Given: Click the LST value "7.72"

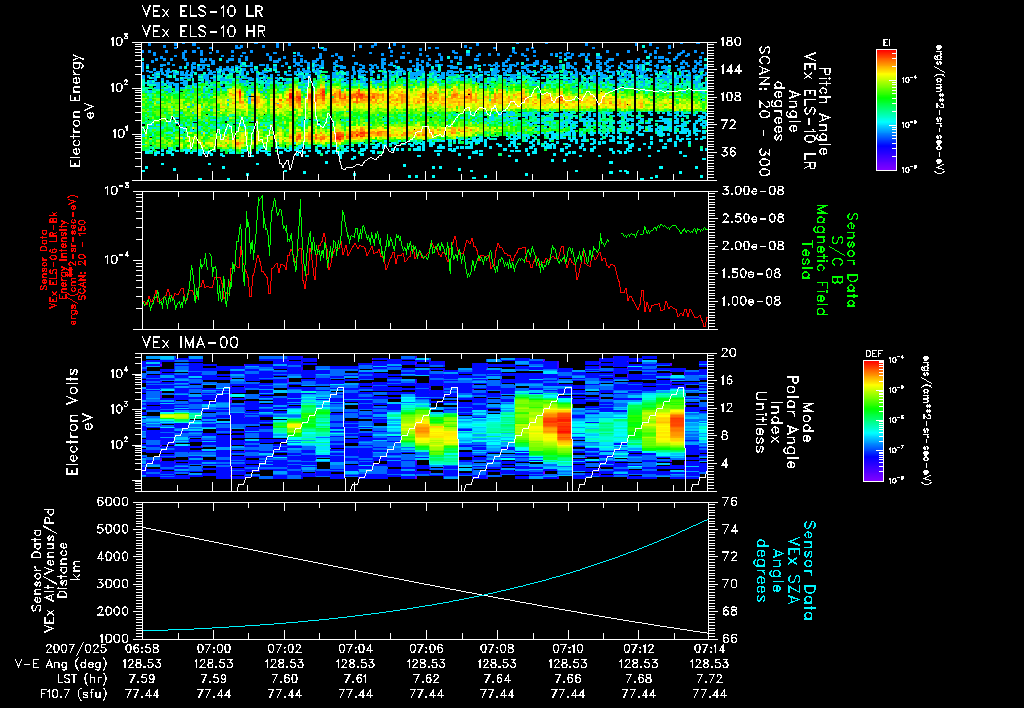Looking at the screenshot, I should (710, 679).
